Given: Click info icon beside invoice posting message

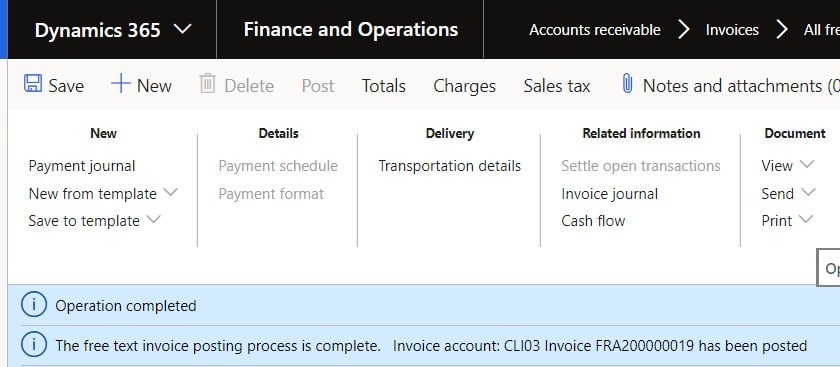Looking at the screenshot, I should click(x=33, y=346).
